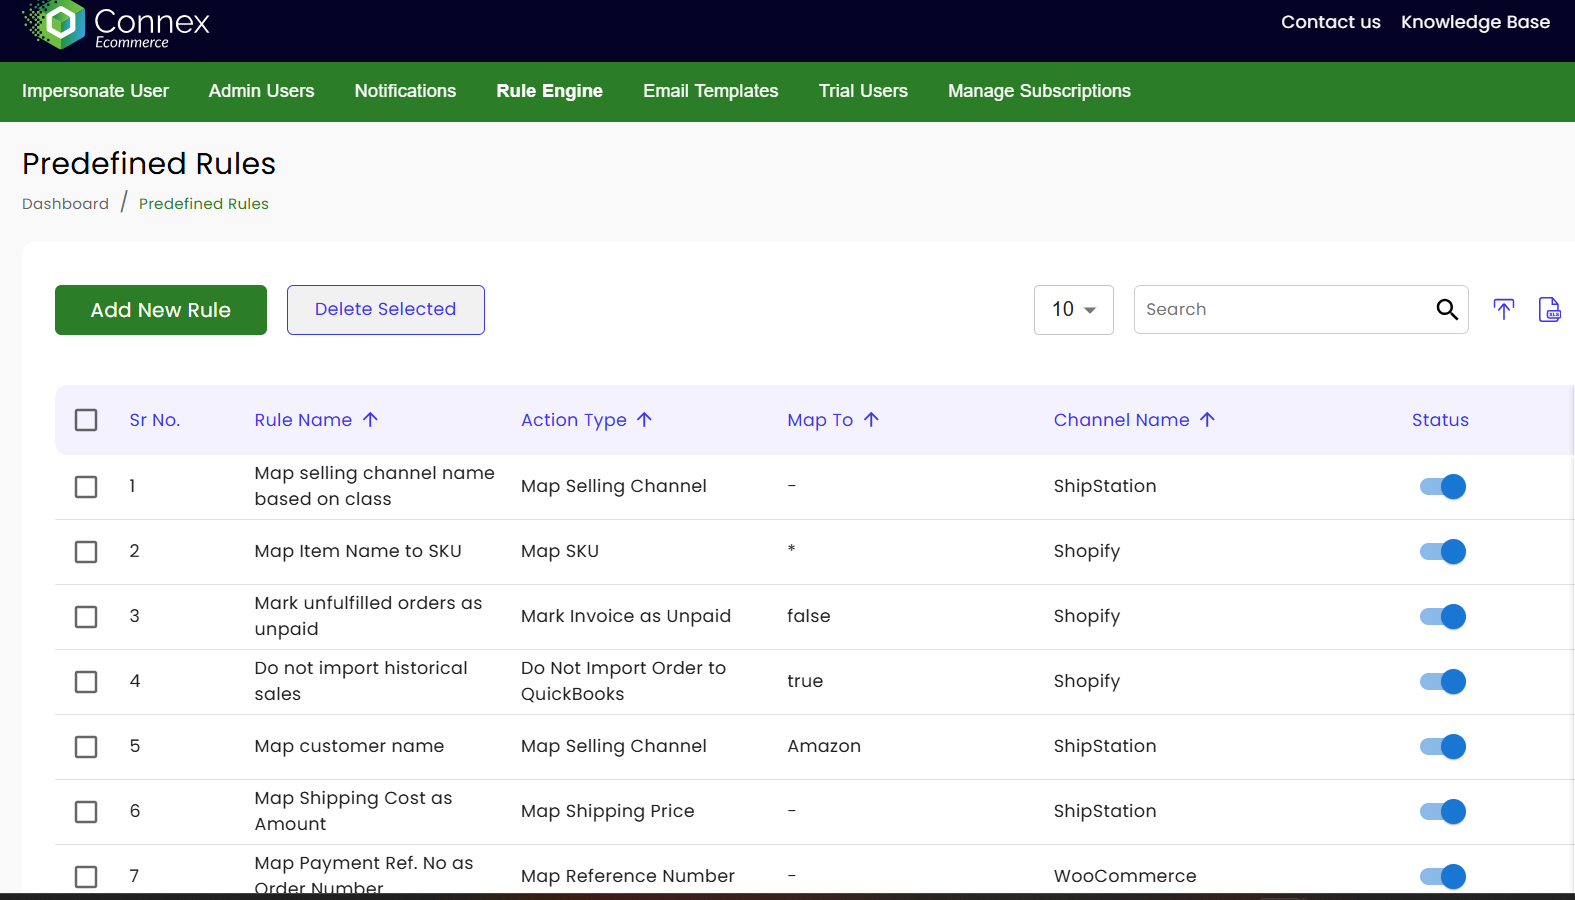Click the Rule Name column header
This screenshot has width=1575, height=900.
pyautogui.click(x=303, y=420)
